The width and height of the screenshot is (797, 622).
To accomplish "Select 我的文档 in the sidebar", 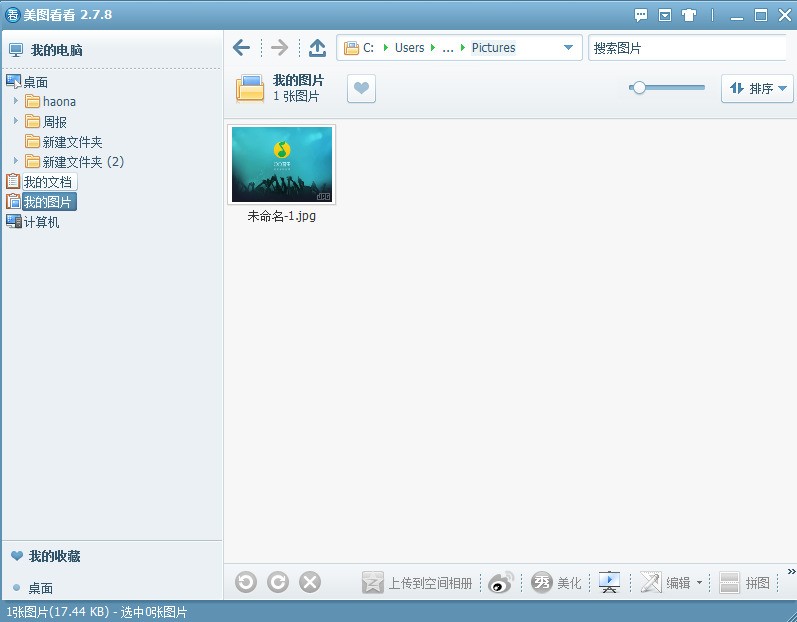I will [x=47, y=182].
